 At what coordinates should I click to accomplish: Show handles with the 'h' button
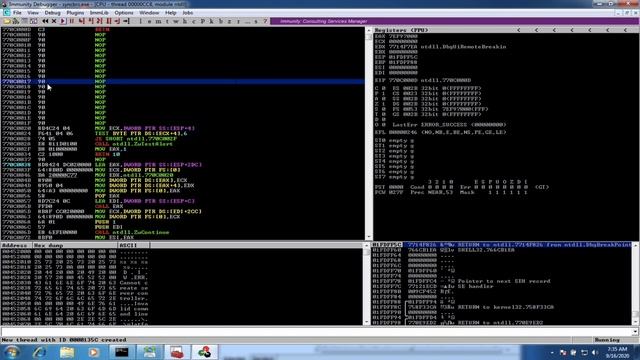[184, 21]
